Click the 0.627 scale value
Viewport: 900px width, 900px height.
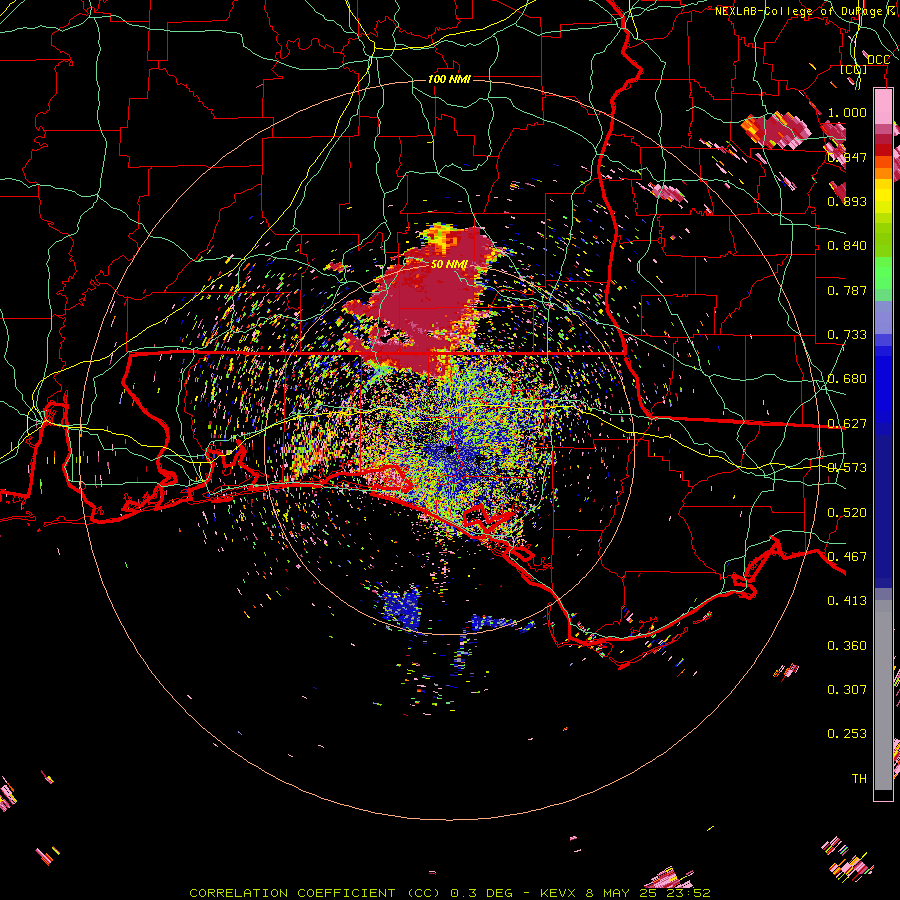(847, 423)
